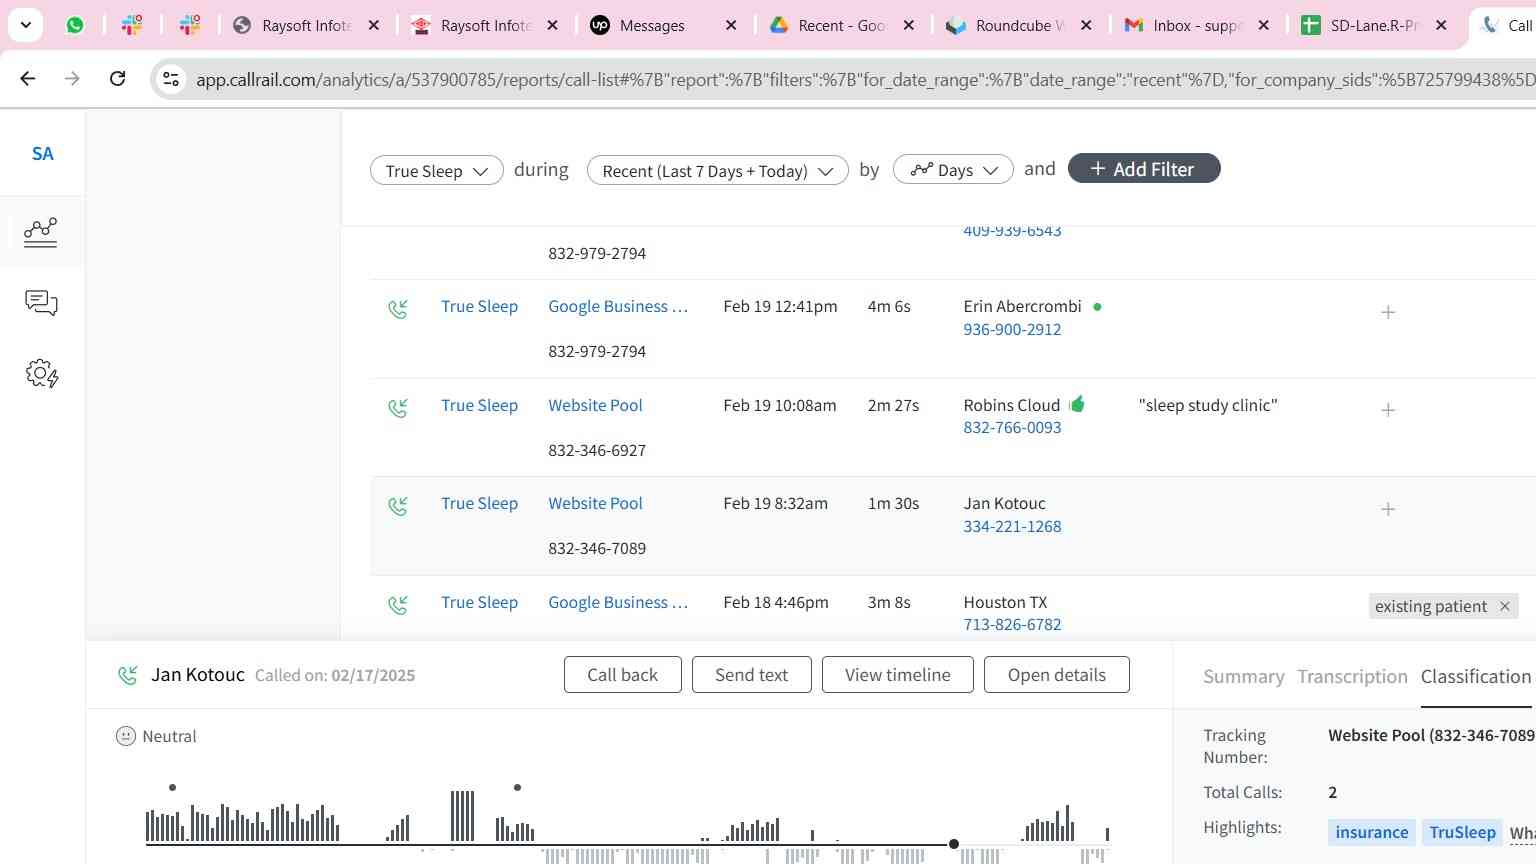
Task: Close the Messages browser tab
Action: [731, 25]
